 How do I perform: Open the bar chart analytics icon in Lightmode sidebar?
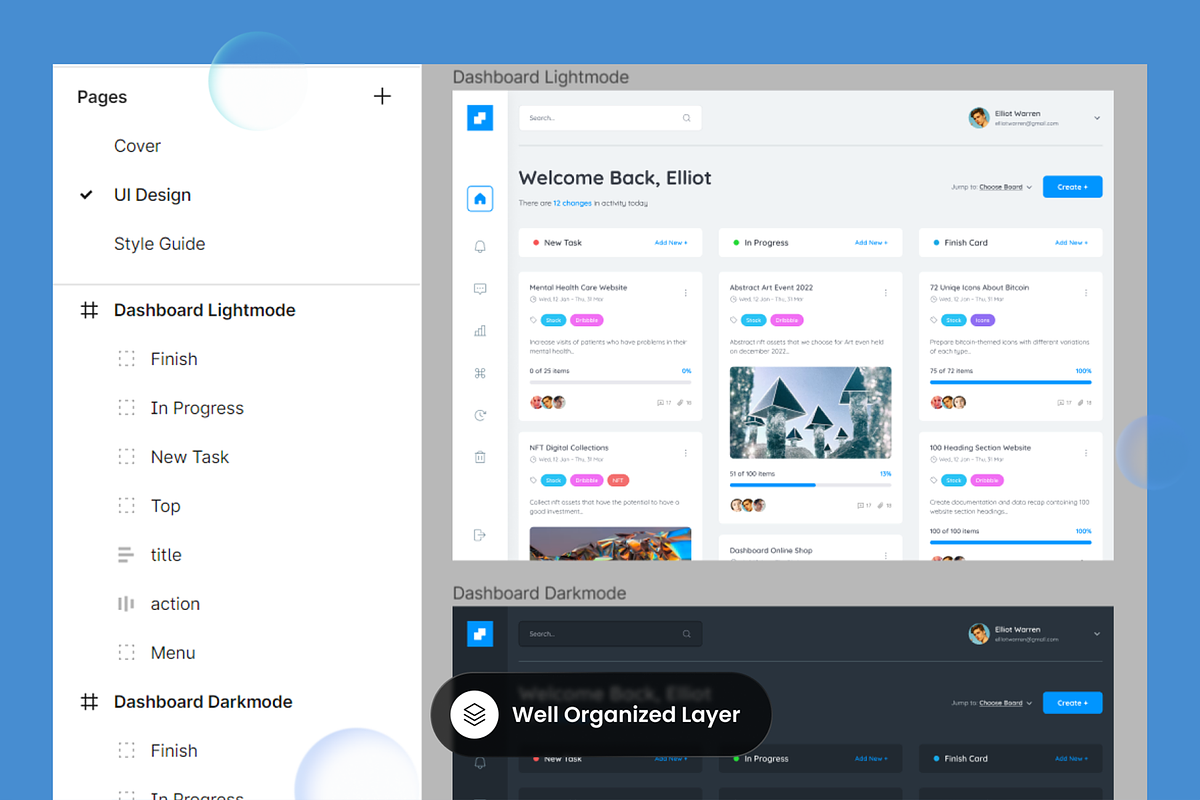coord(480,331)
